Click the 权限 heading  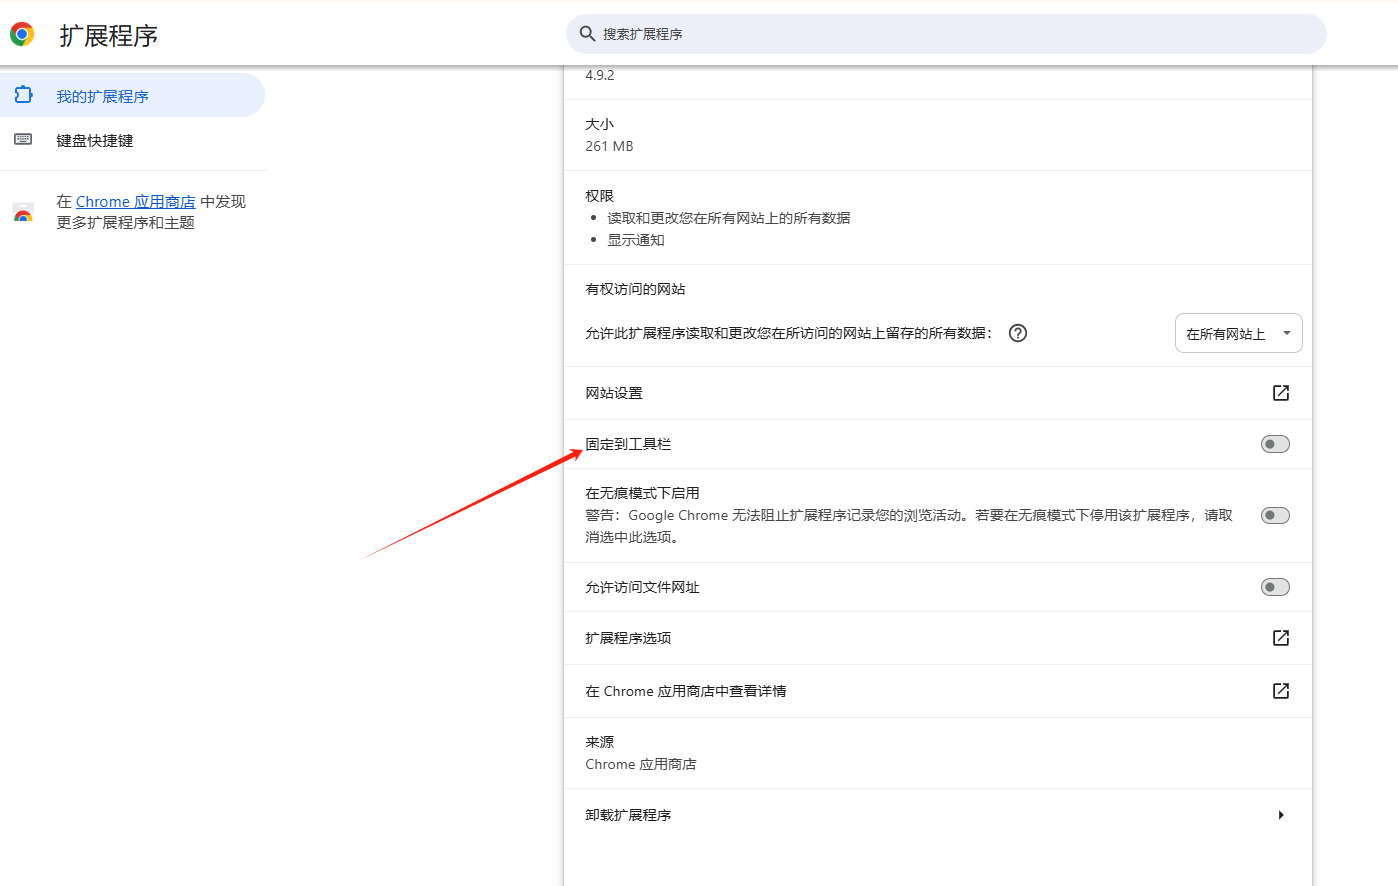click(599, 196)
